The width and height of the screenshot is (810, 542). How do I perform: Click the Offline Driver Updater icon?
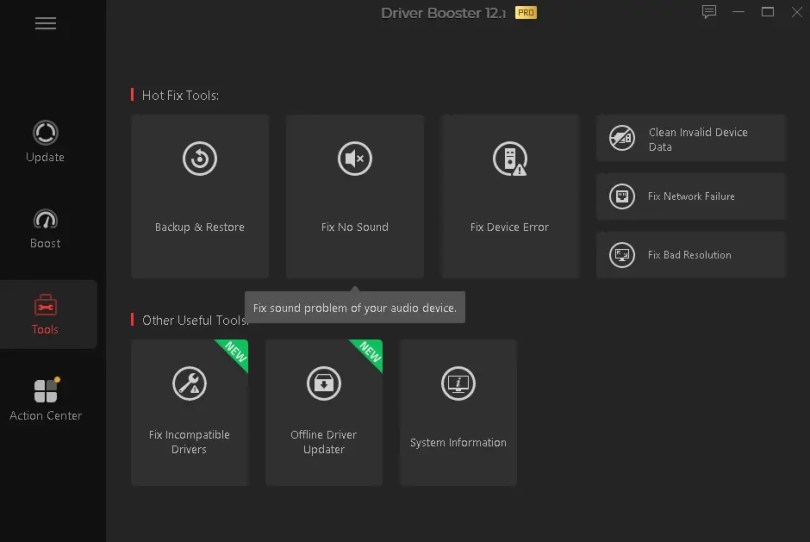coord(324,383)
